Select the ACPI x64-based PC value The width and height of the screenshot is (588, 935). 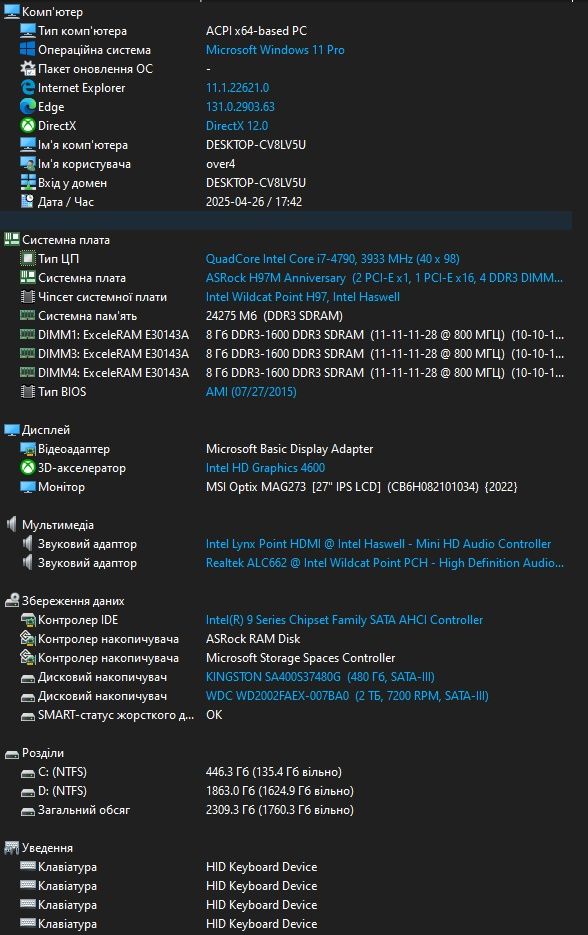point(256,31)
